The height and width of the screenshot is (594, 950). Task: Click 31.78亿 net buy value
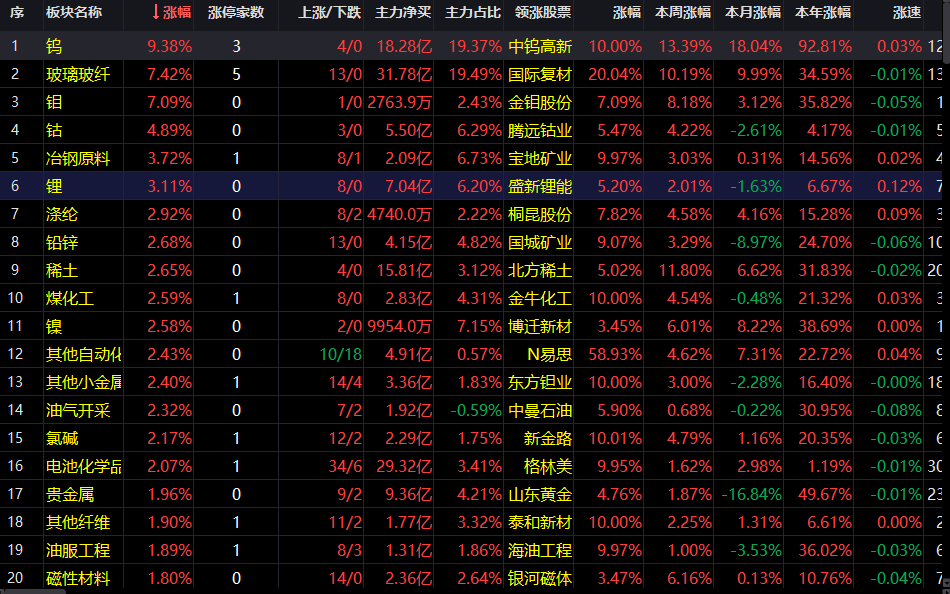404,75
